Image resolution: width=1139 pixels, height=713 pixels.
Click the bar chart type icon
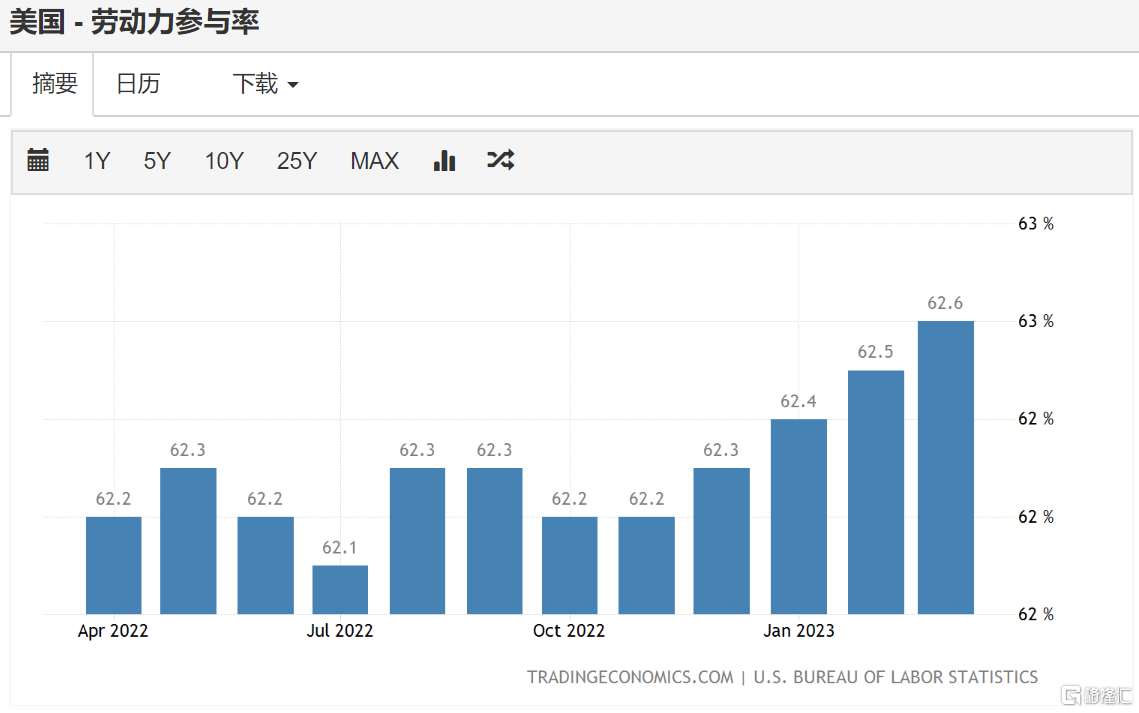(445, 160)
